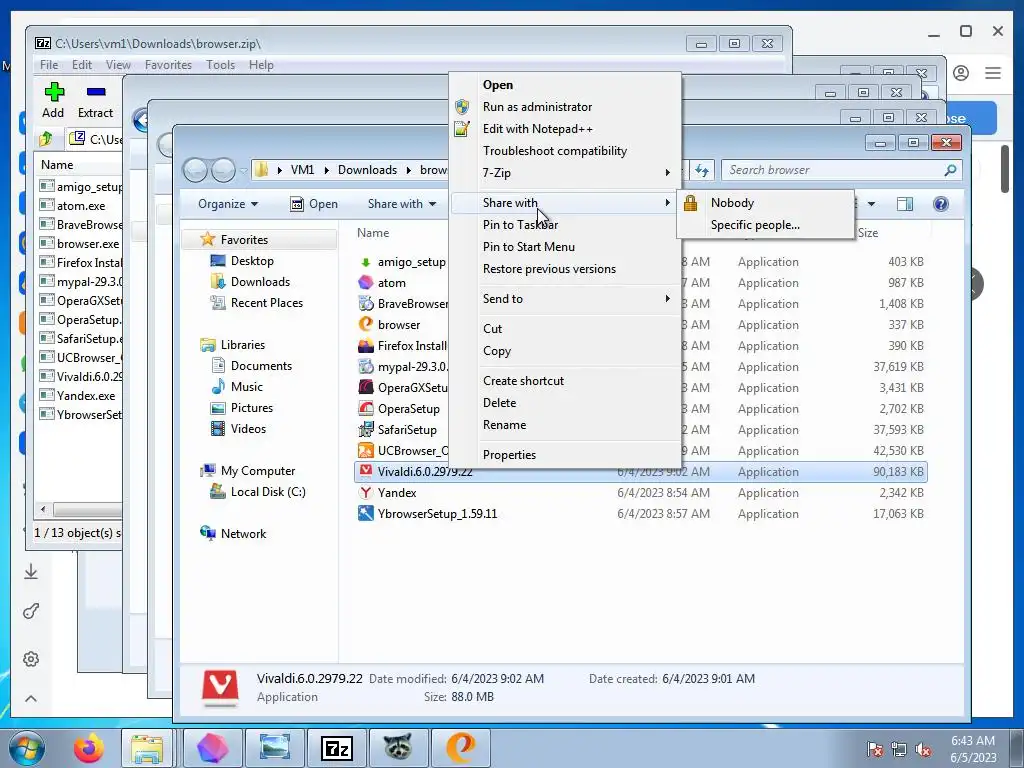Click the account profile icon at top right
The height and width of the screenshot is (768, 1024).
click(x=961, y=73)
